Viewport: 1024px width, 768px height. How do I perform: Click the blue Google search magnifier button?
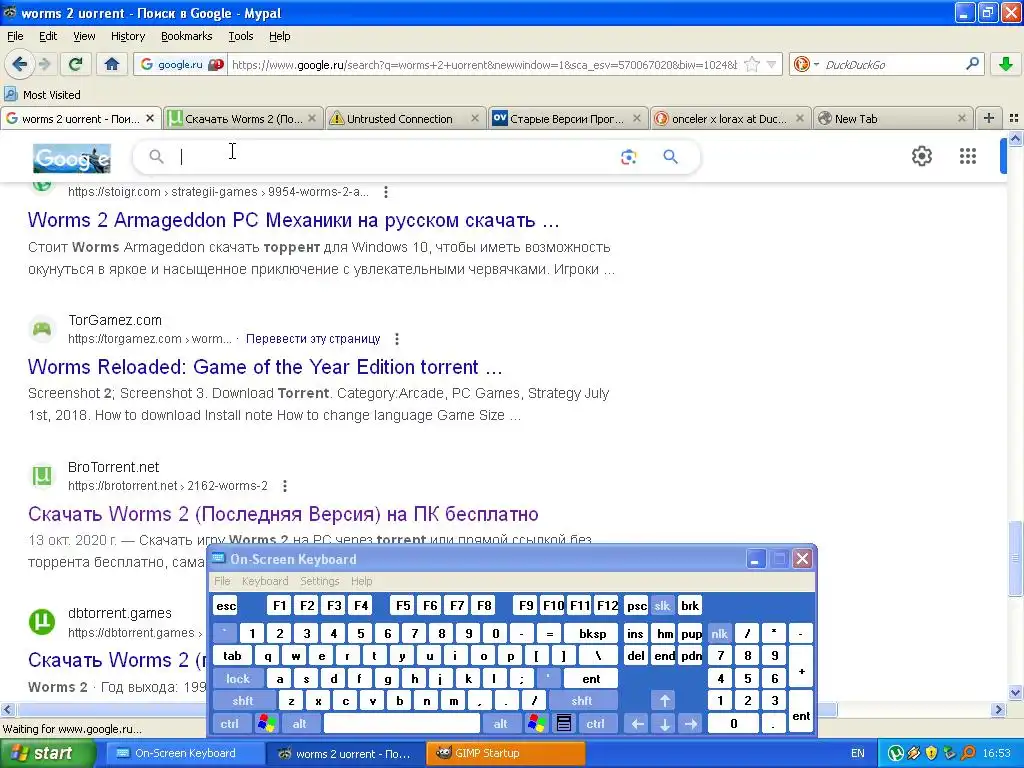pos(670,157)
